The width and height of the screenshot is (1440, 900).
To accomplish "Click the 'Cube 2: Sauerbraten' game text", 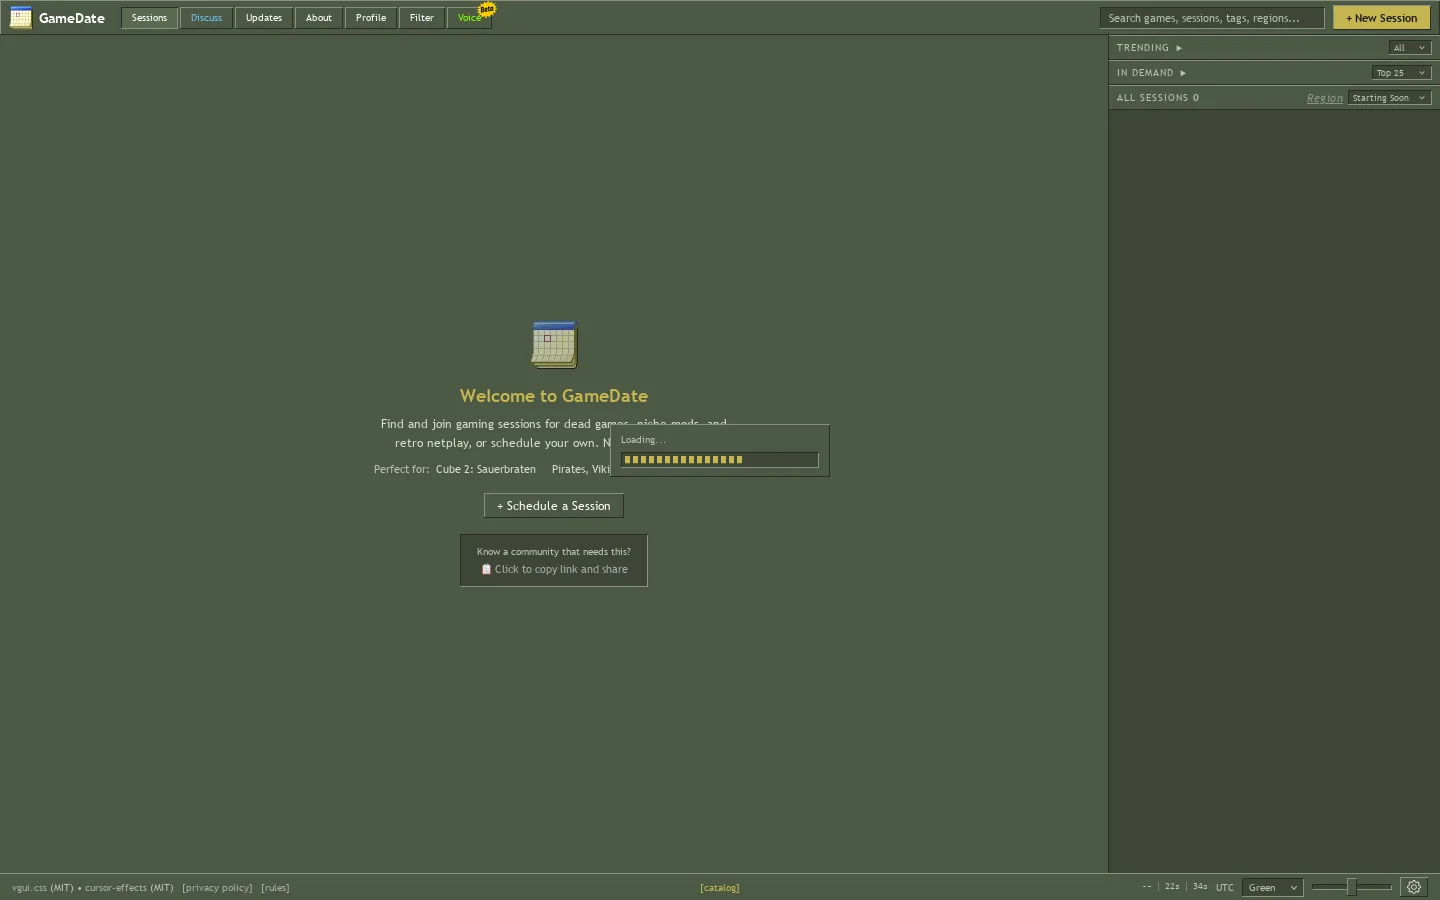I will pyautogui.click(x=486, y=469).
